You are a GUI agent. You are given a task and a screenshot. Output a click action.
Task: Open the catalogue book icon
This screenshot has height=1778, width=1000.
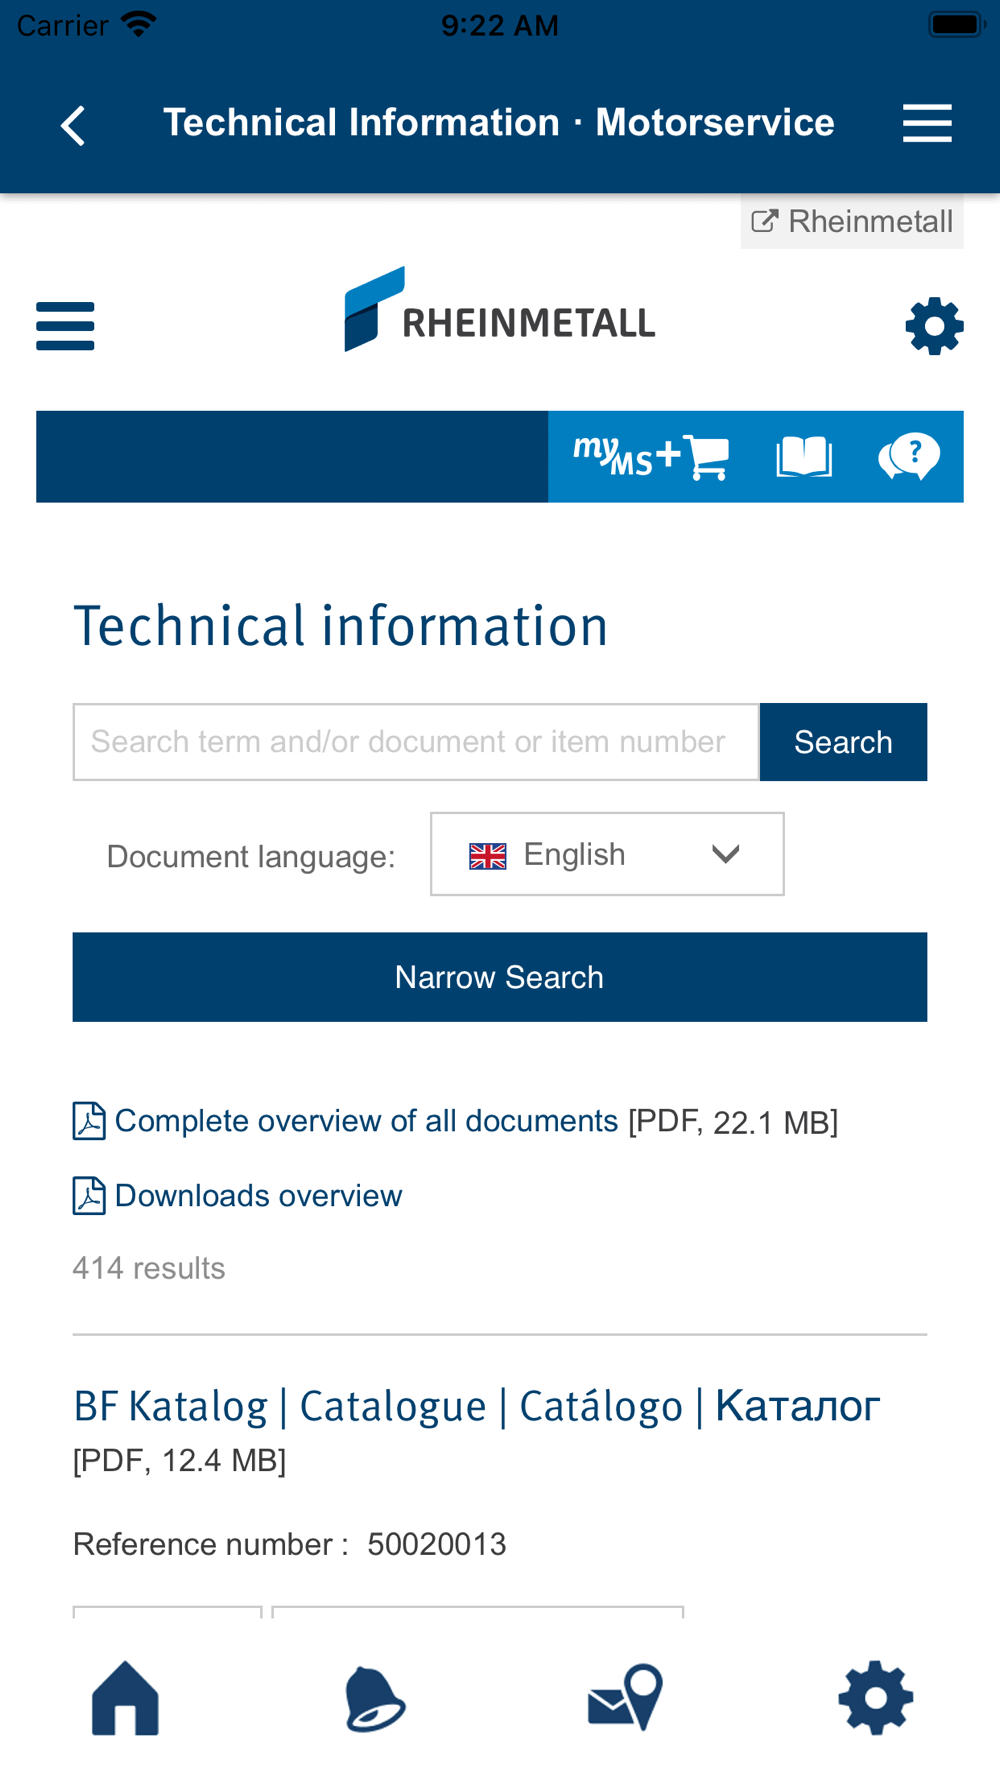pos(804,457)
